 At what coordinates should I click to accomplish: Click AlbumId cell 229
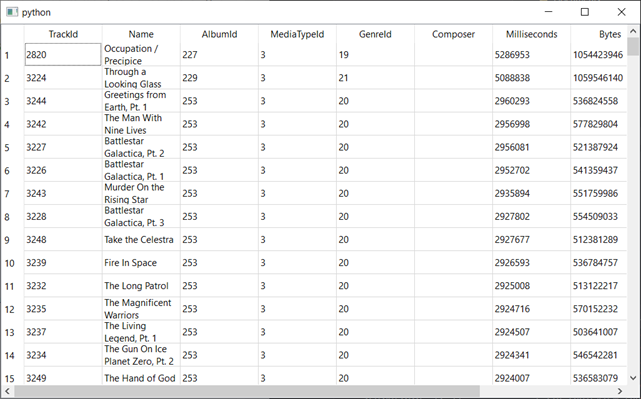(220, 78)
